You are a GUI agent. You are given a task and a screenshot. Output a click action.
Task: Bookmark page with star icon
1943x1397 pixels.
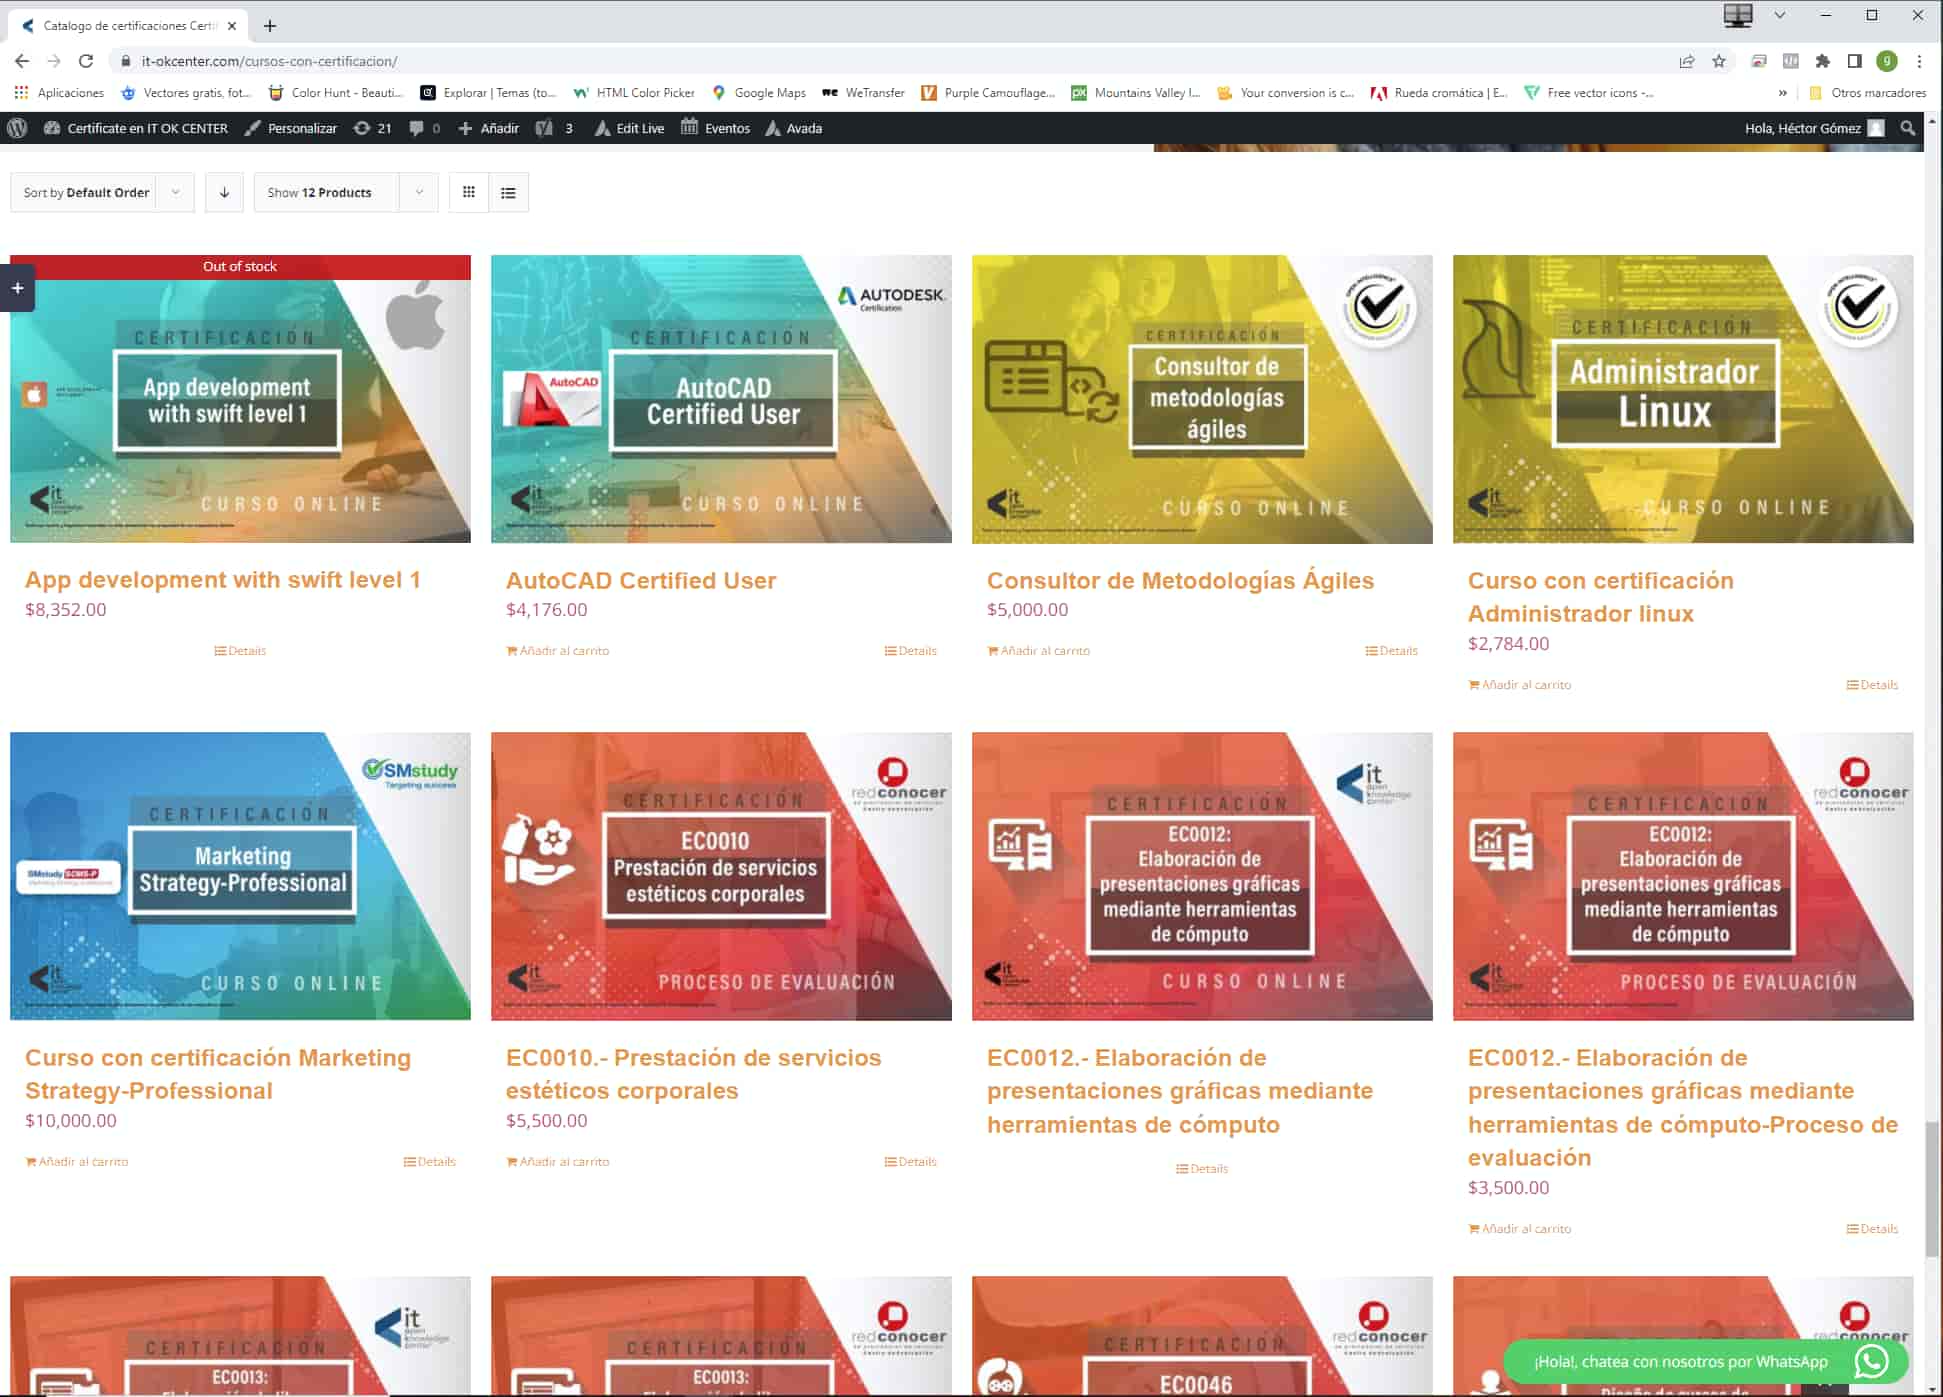1718,61
